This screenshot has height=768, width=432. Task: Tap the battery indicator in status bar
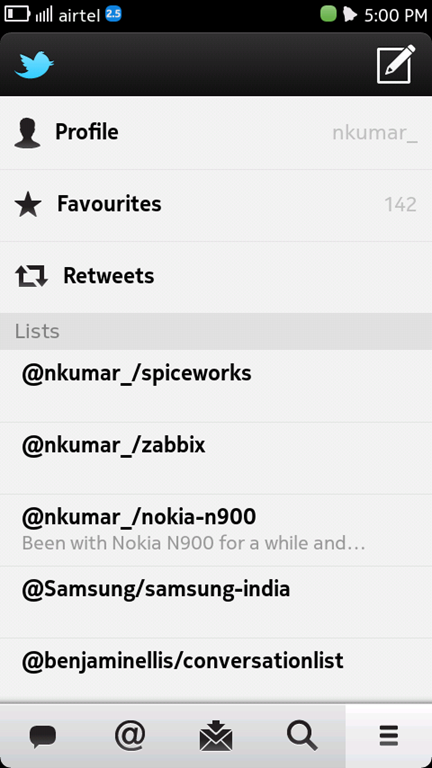coord(17,14)
